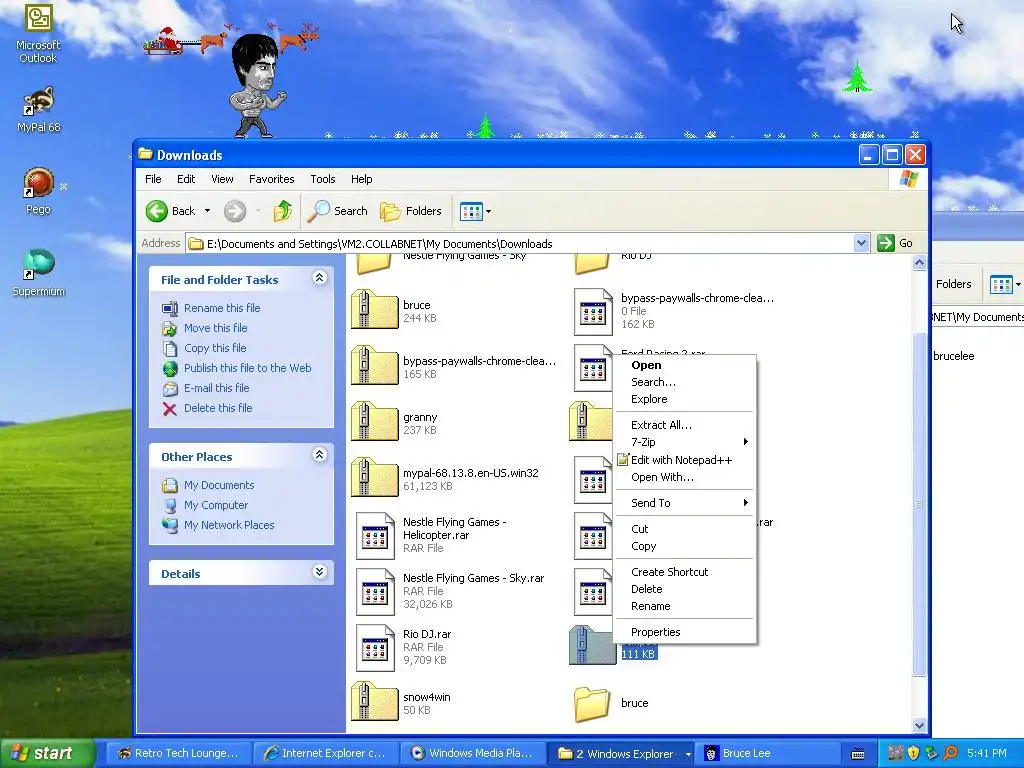Go to My Documents in Other Places
This screenshot has height=768, width=1024.
pos(219,485)
